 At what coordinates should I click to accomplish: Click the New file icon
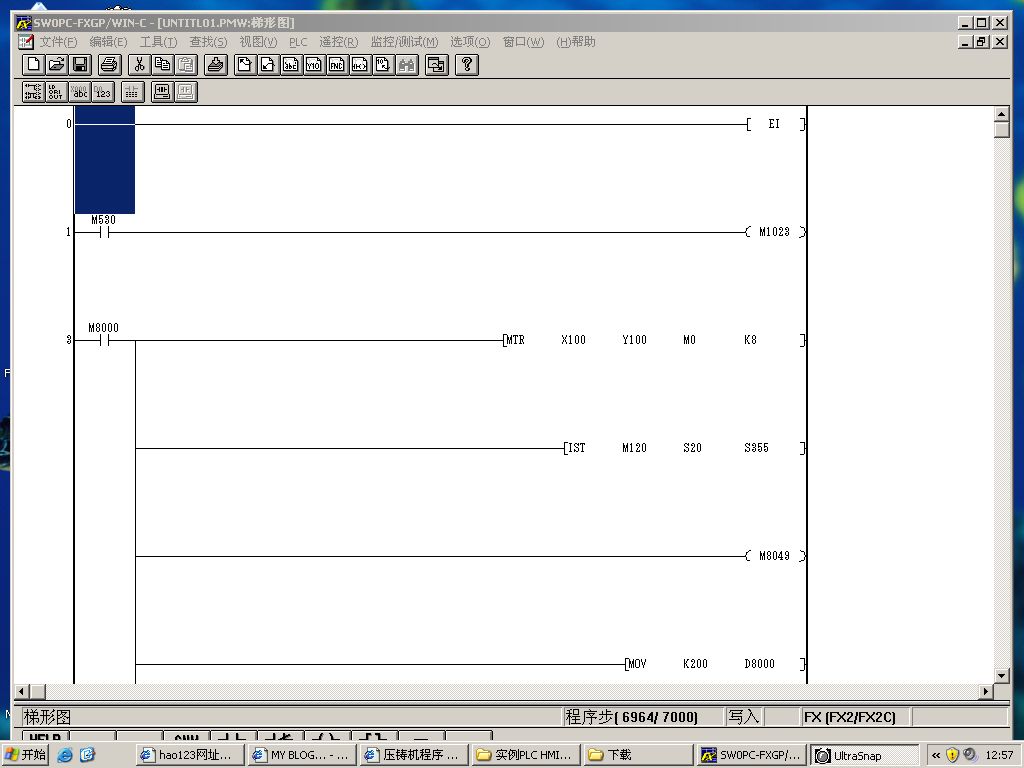(33, 65)
